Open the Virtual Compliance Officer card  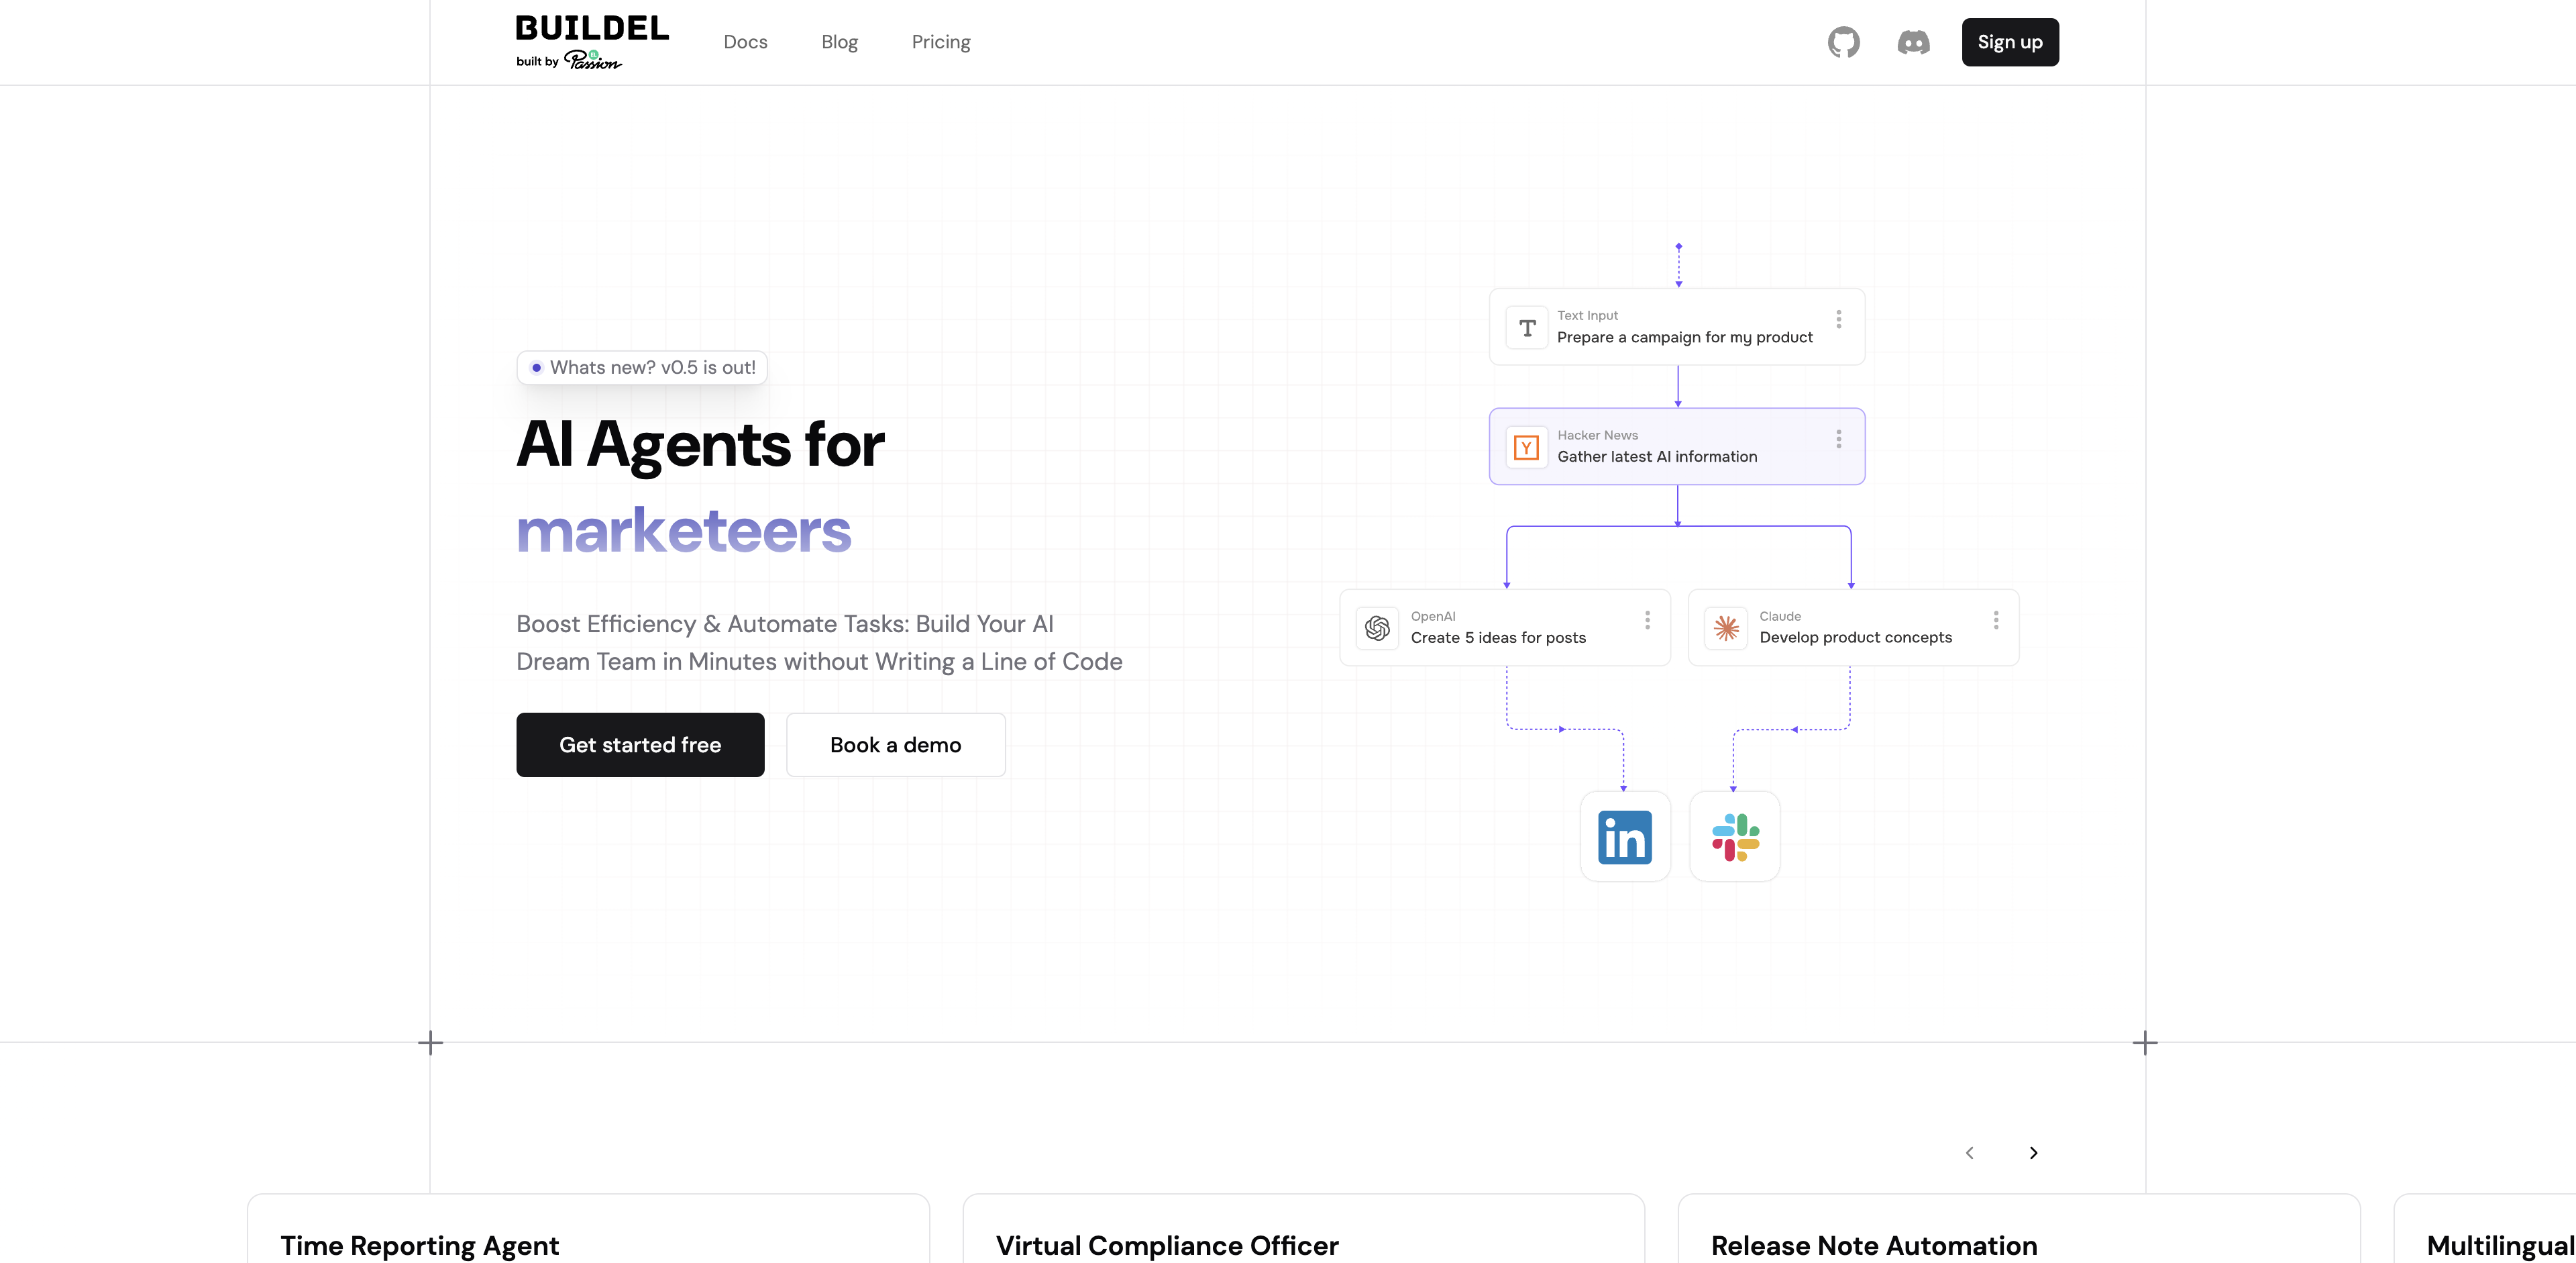(x=1303, y=1229)
